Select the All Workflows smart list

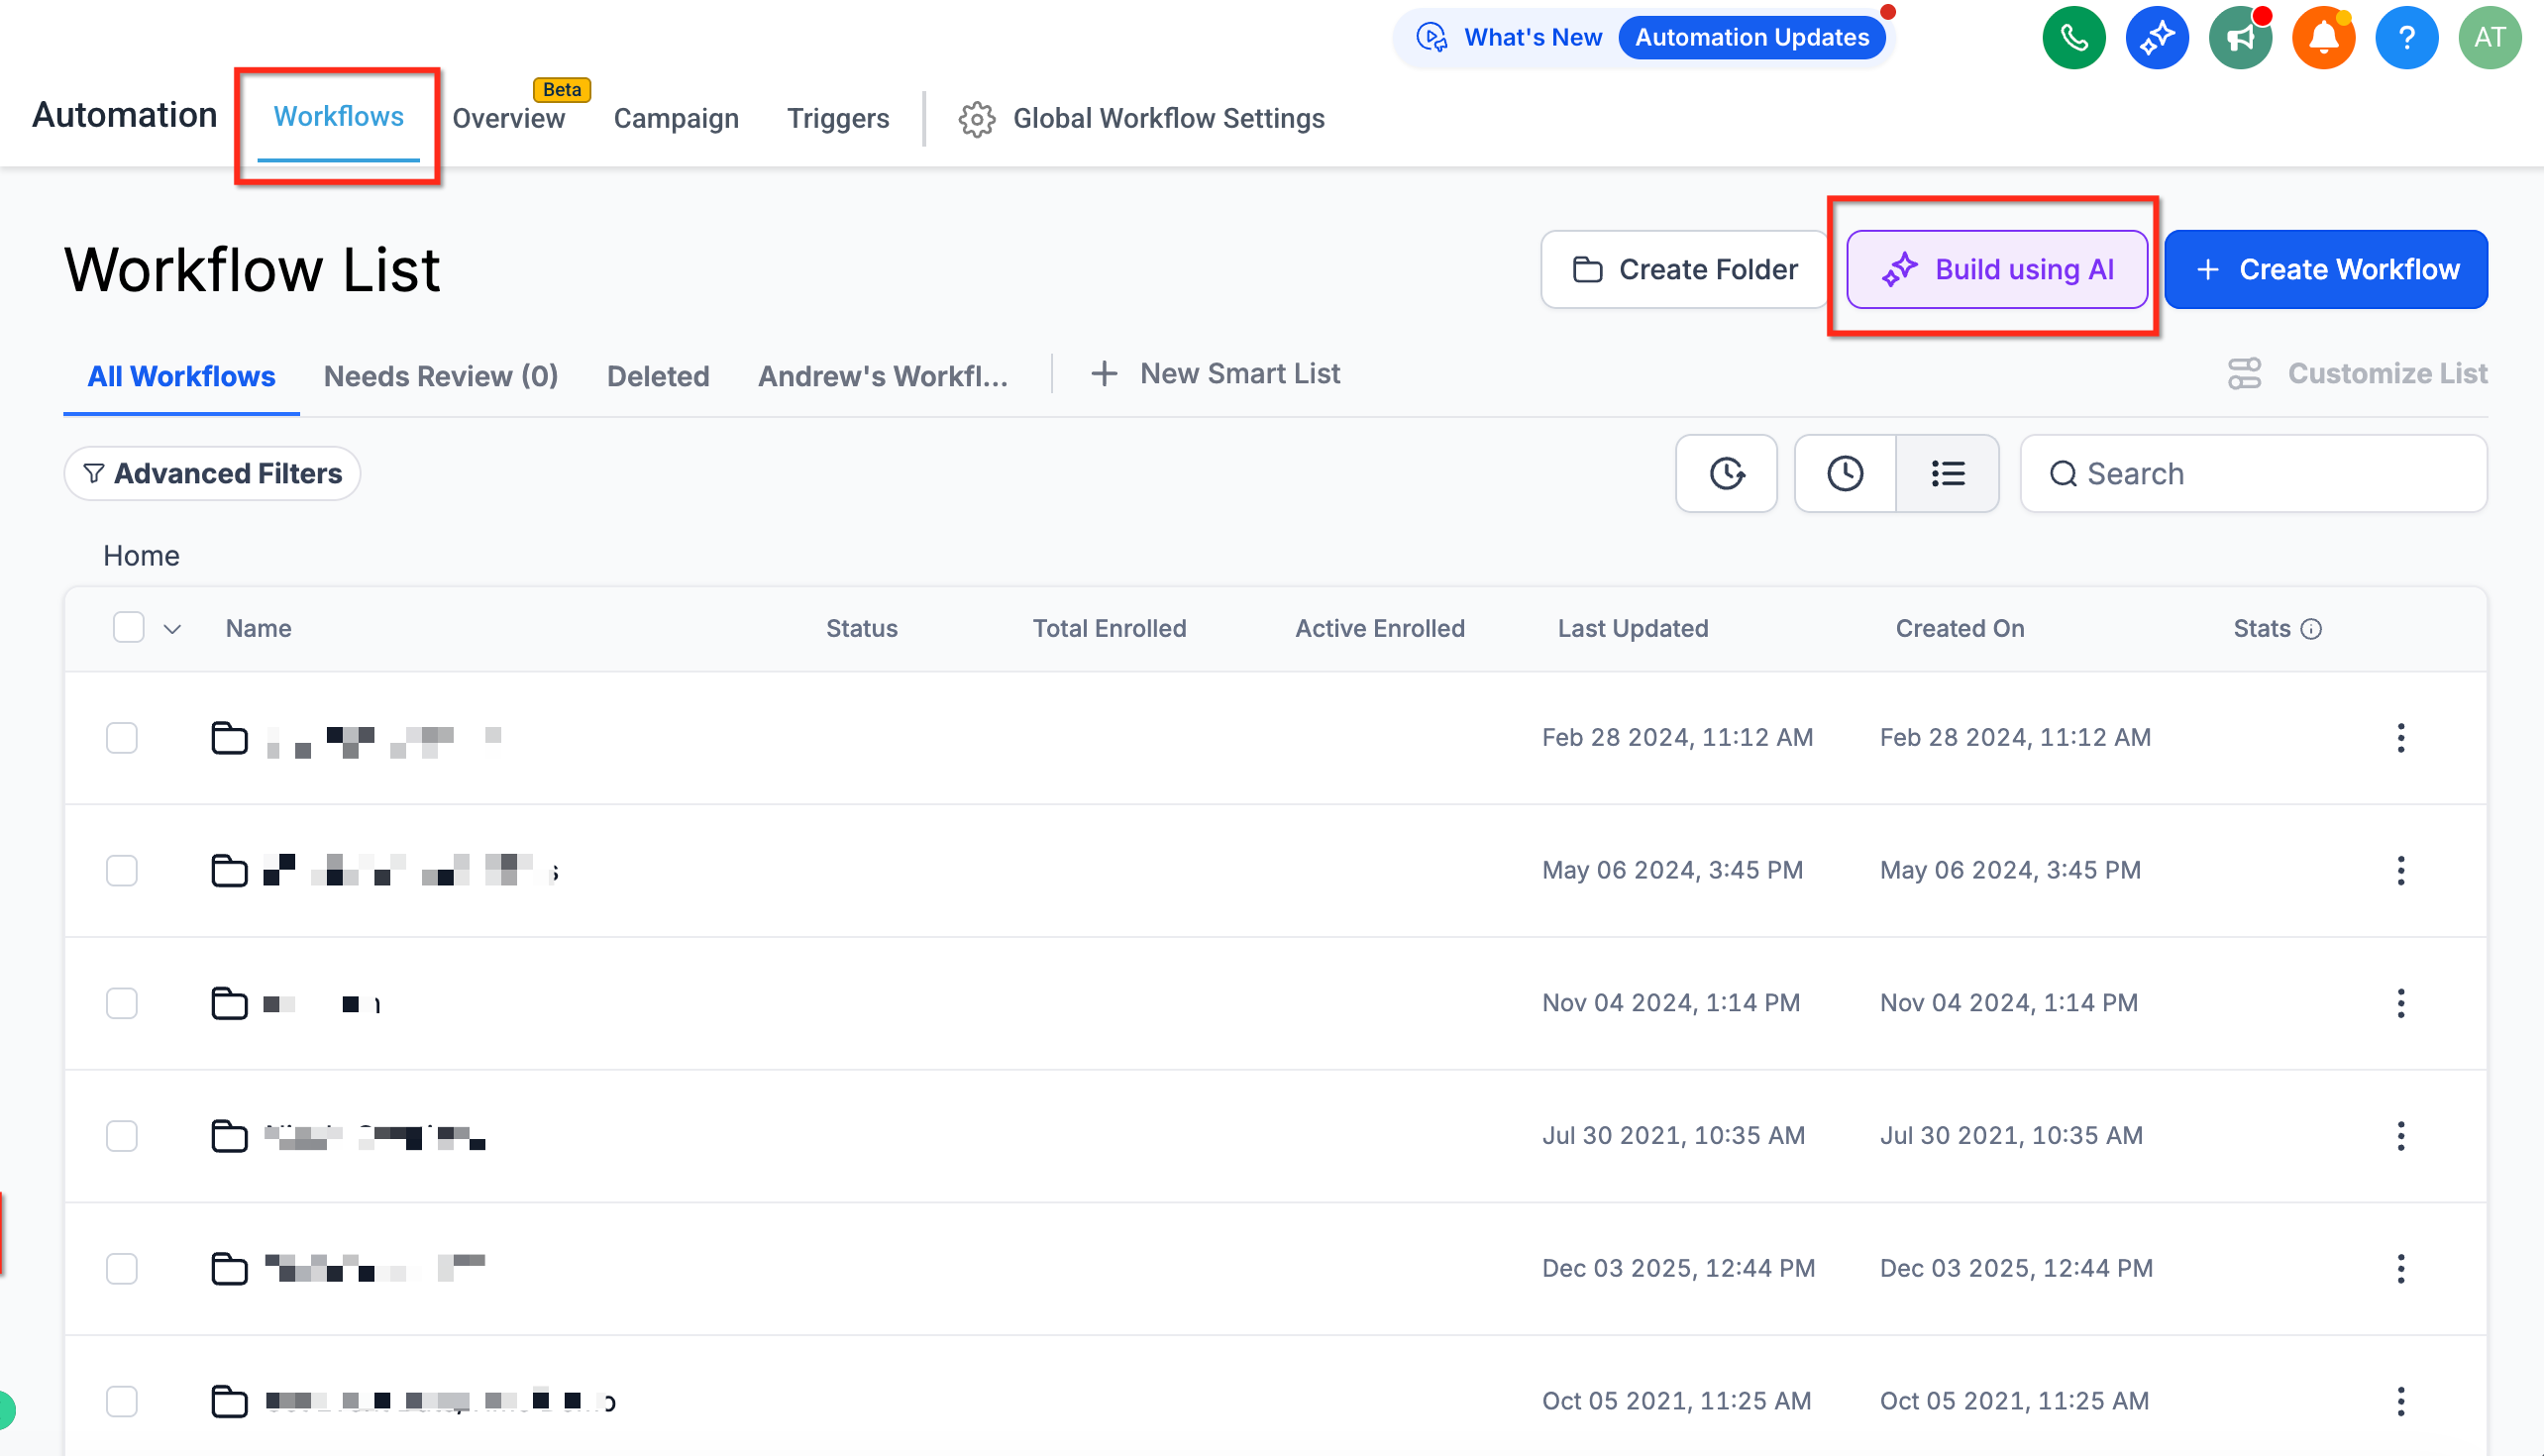coord(181,376)
